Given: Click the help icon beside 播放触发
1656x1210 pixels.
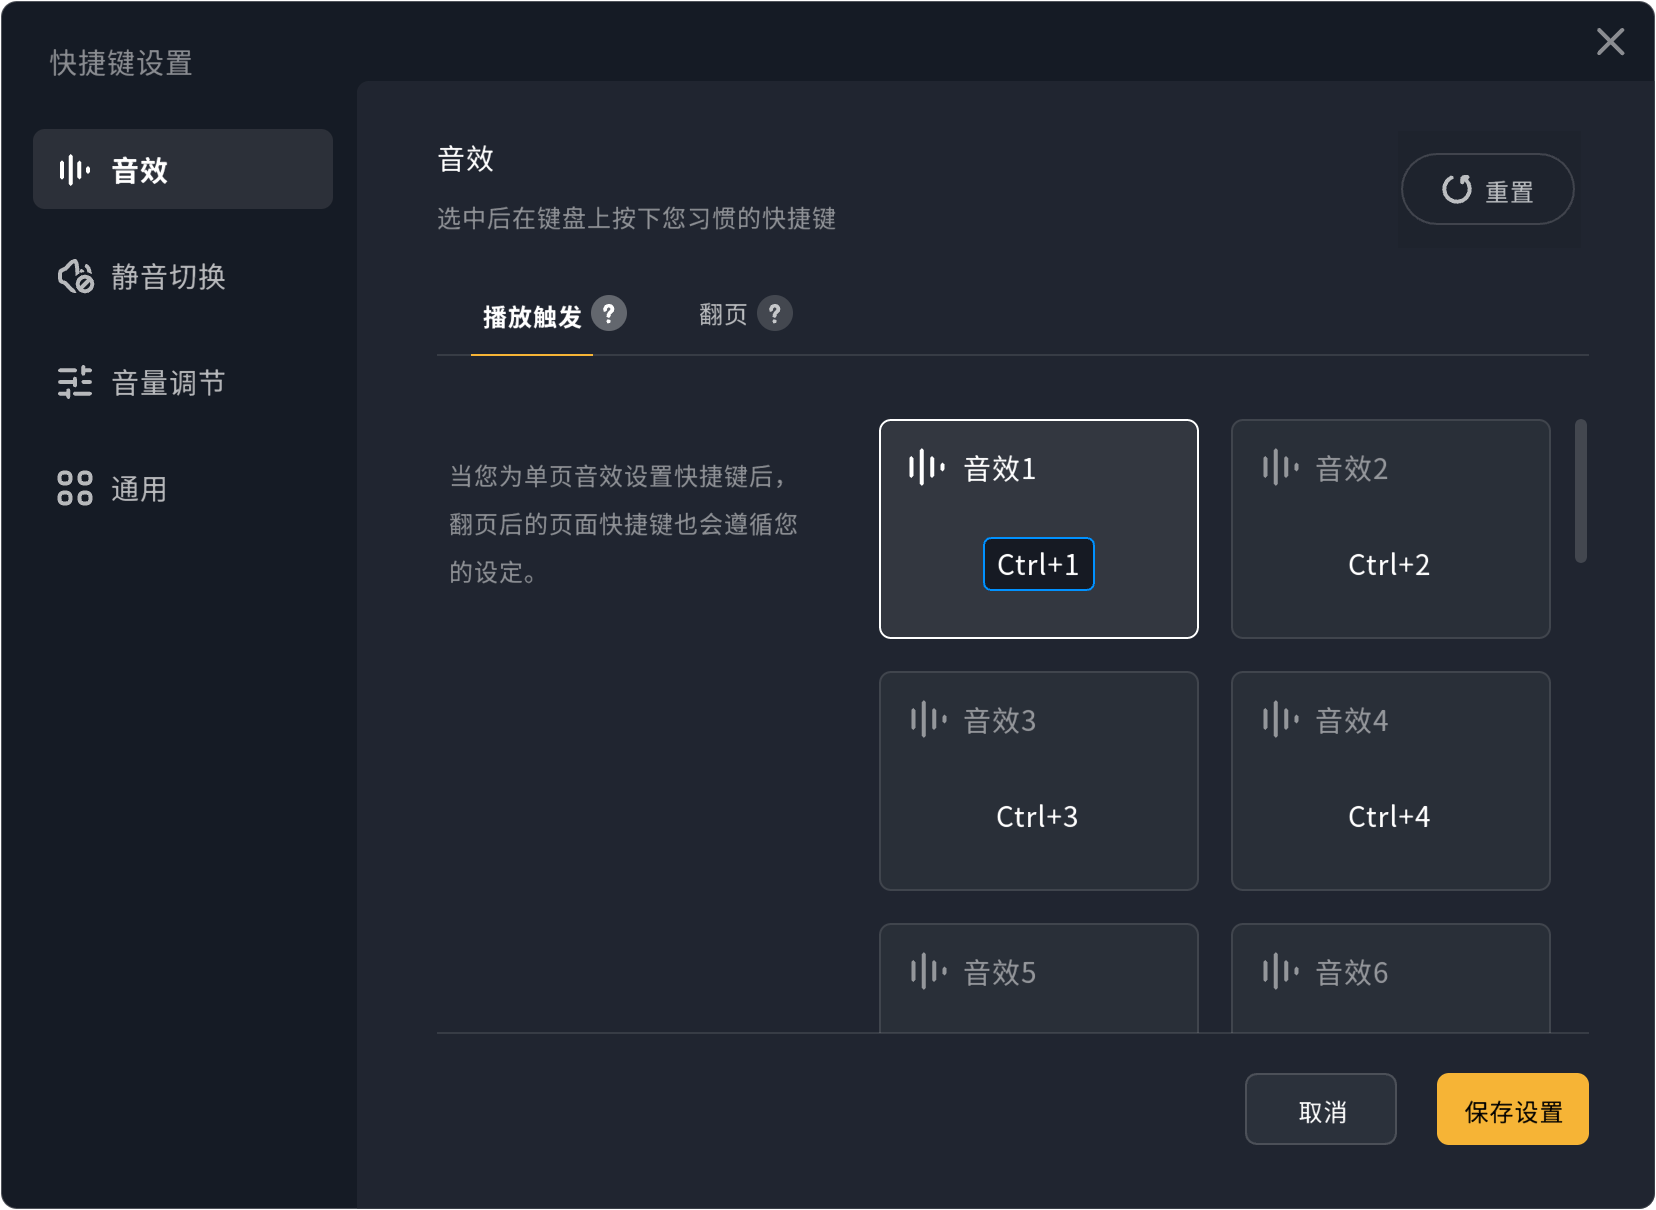Looking at the screenshot, I should tap(608, 314).
